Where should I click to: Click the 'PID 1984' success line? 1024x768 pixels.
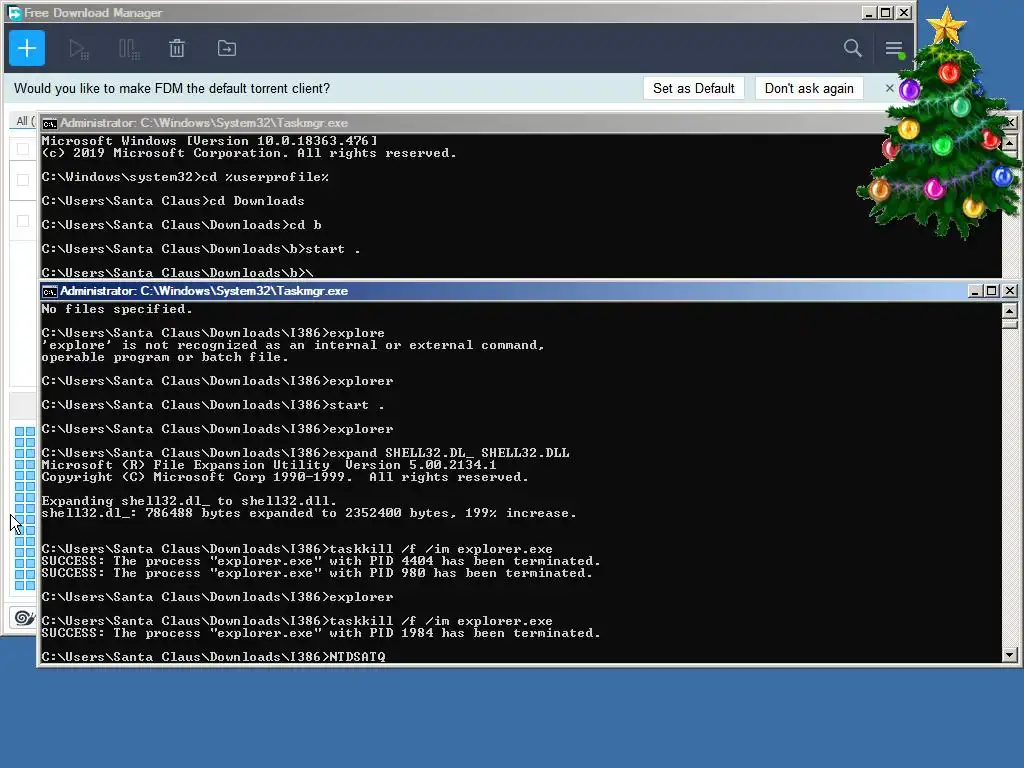(321, 633)
